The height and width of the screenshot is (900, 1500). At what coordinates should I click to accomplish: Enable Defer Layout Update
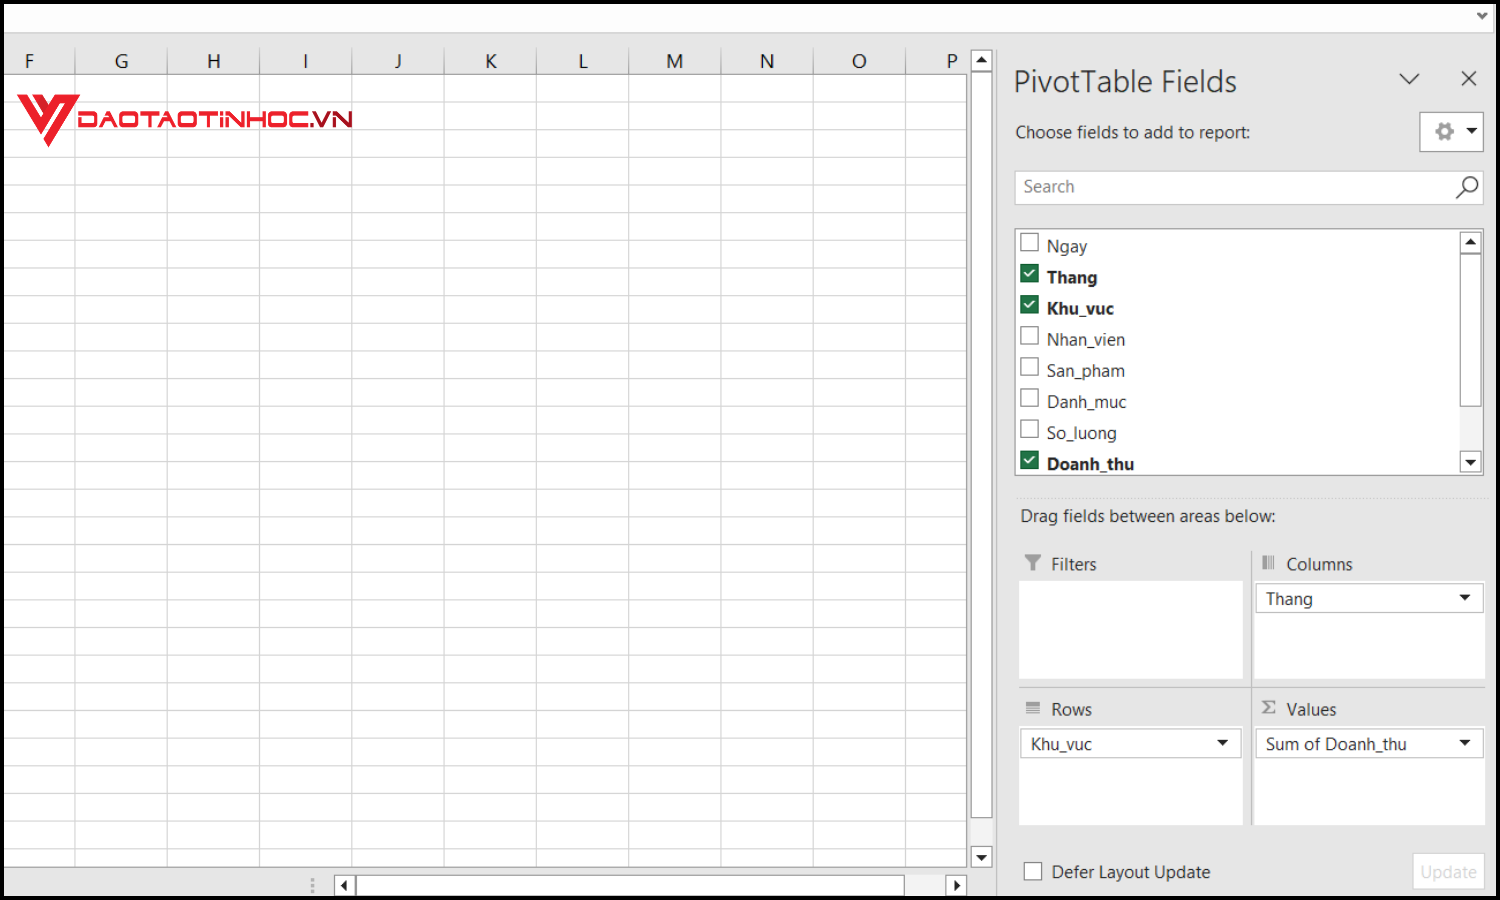(1032, 871)
